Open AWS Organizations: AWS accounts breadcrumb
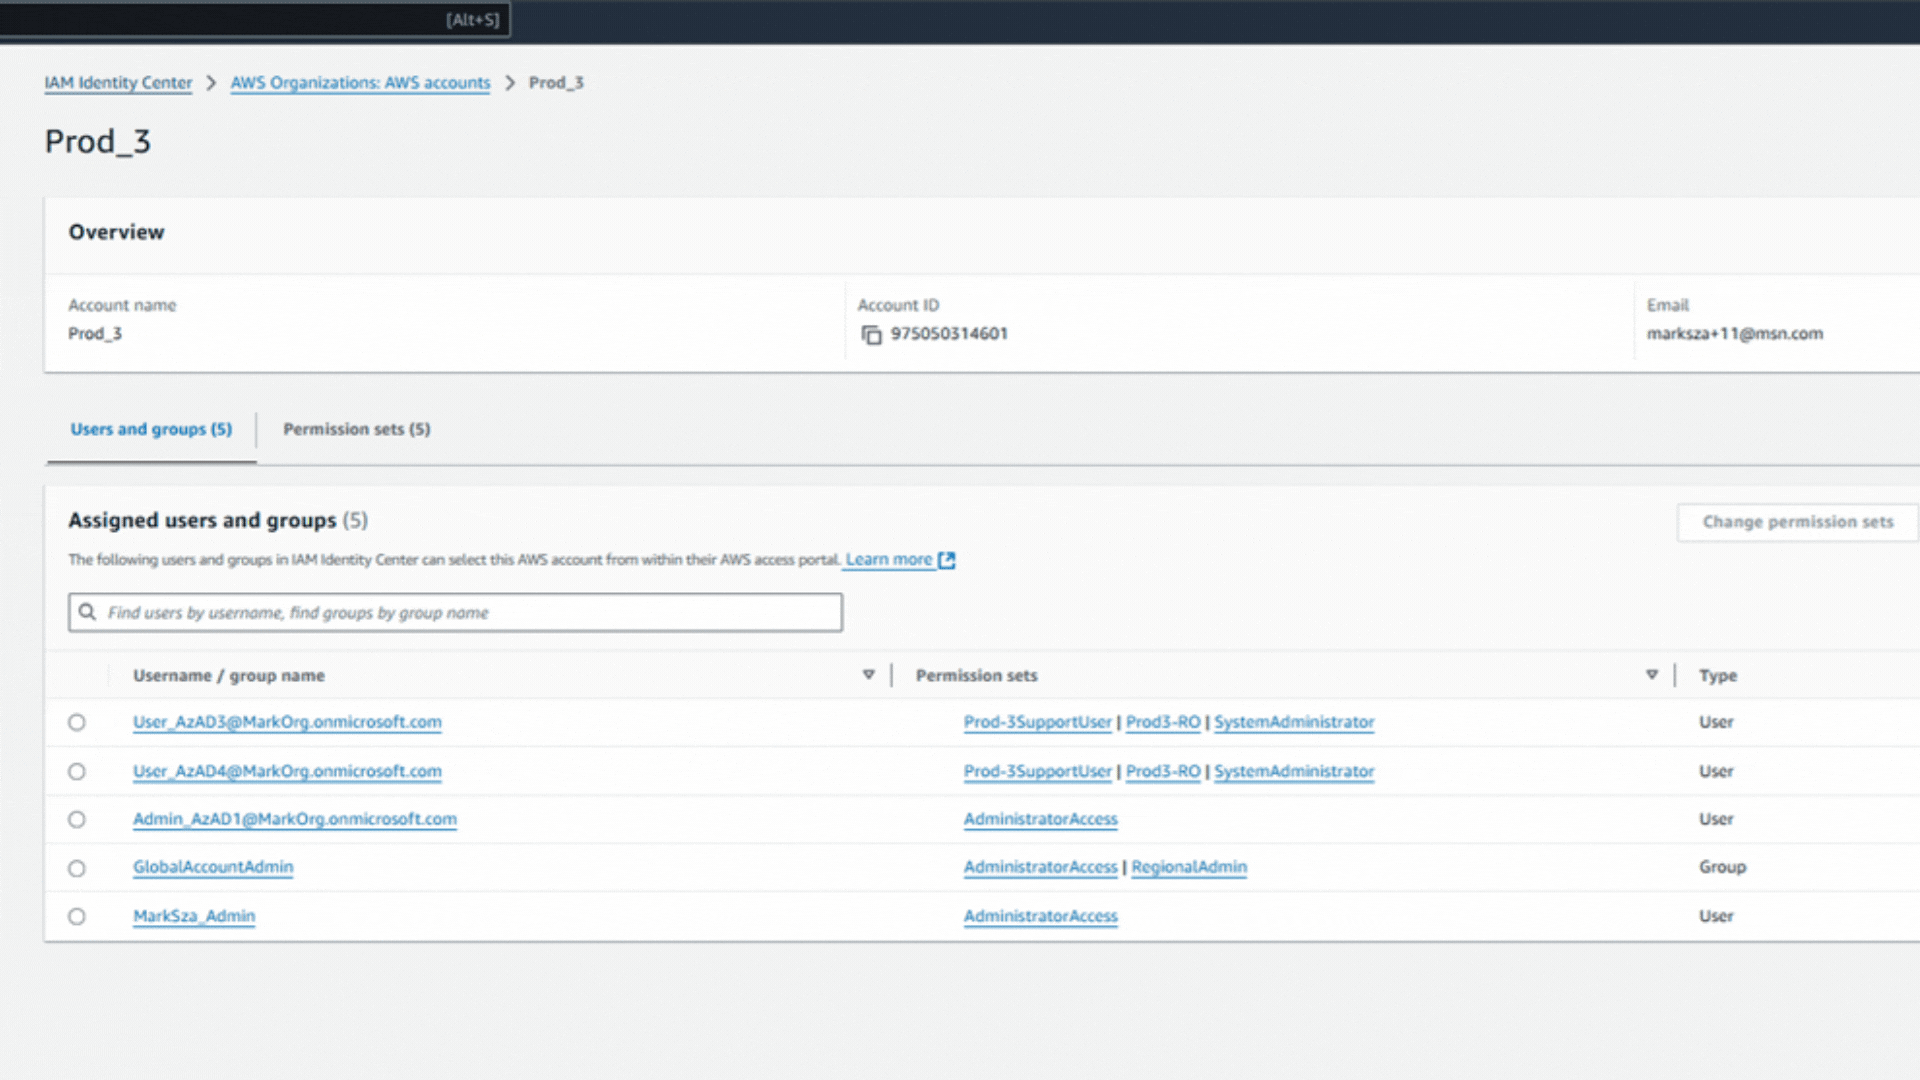This screenshot has width=1920, height=1080. pos(360,83)
